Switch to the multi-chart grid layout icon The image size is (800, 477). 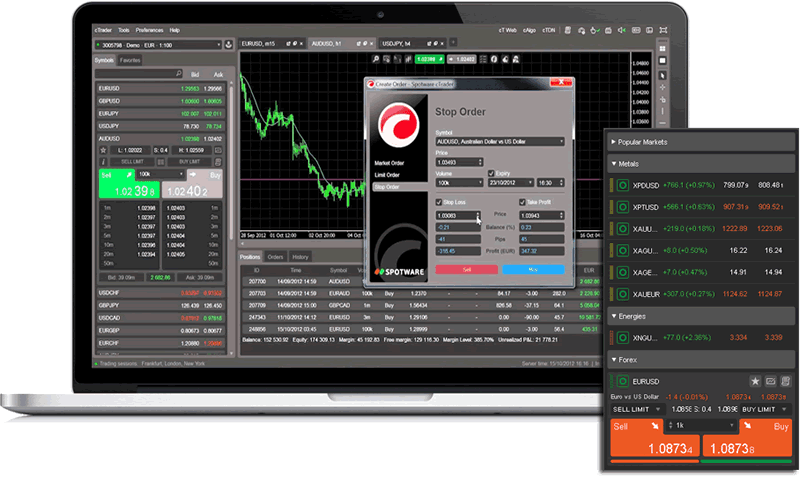(x=662, y=48)
